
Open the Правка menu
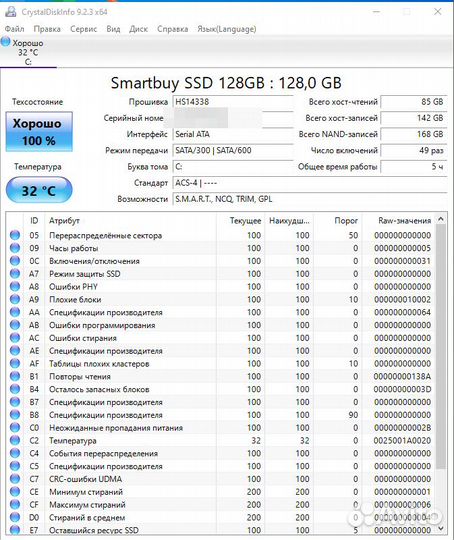coord(47,29)
